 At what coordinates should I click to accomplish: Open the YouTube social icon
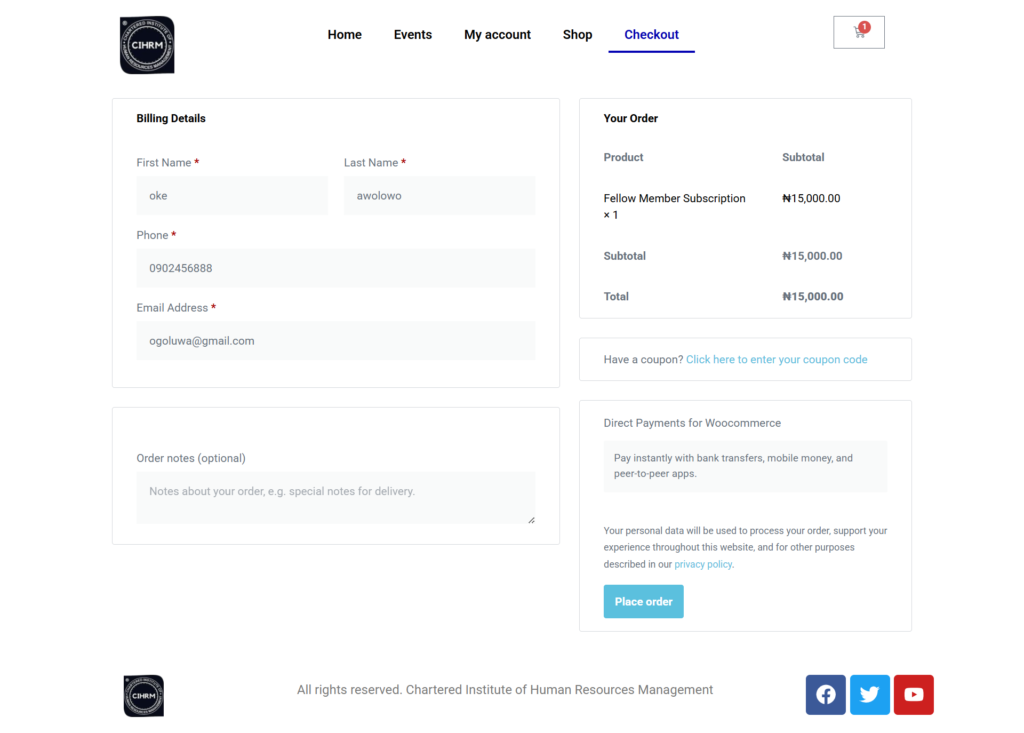tap(913, 695)
